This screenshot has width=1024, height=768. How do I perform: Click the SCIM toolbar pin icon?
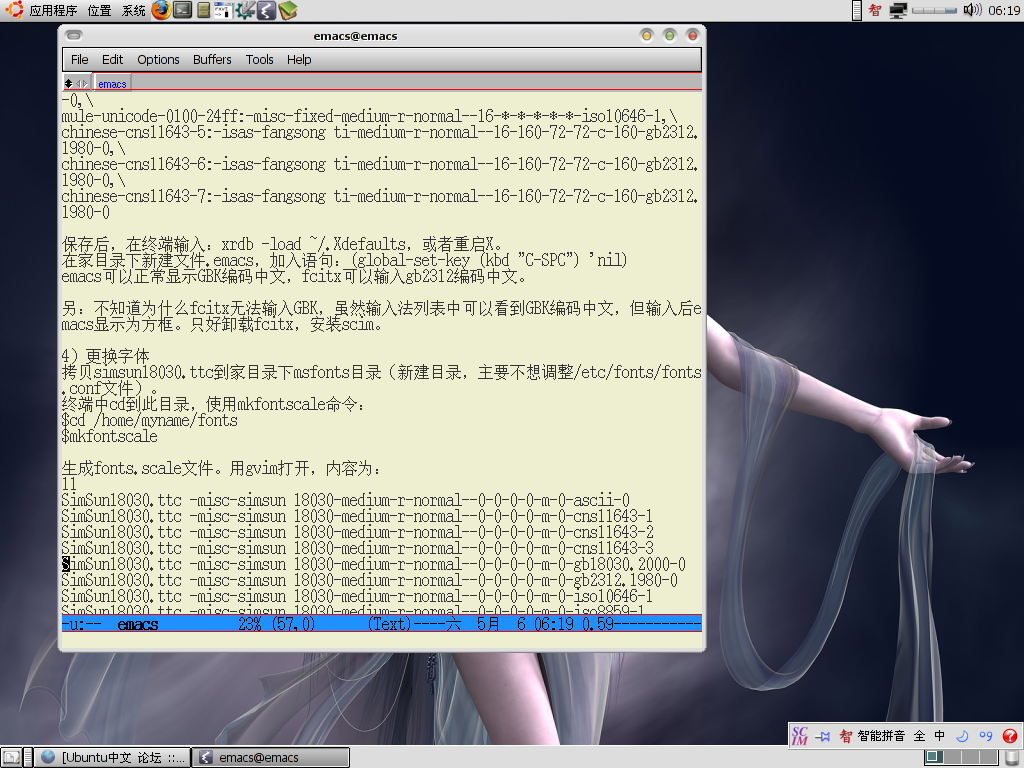(823, 737)
